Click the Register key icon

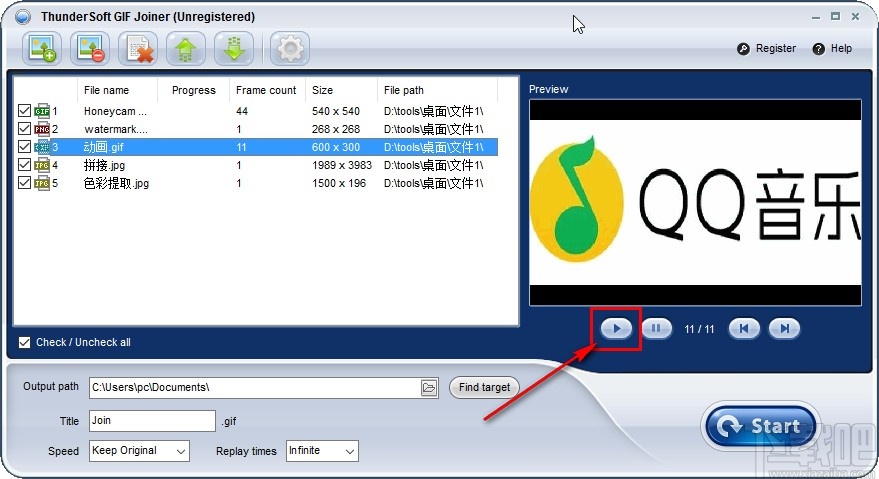click(743, 49)
